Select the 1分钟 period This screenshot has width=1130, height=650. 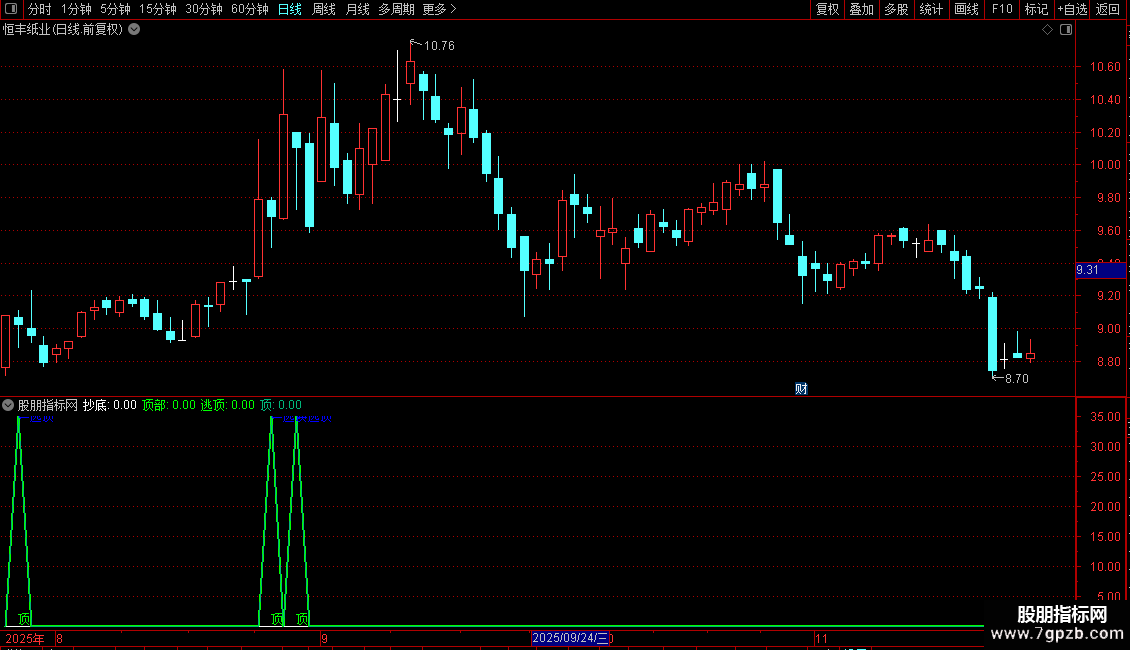click(76, 9)
